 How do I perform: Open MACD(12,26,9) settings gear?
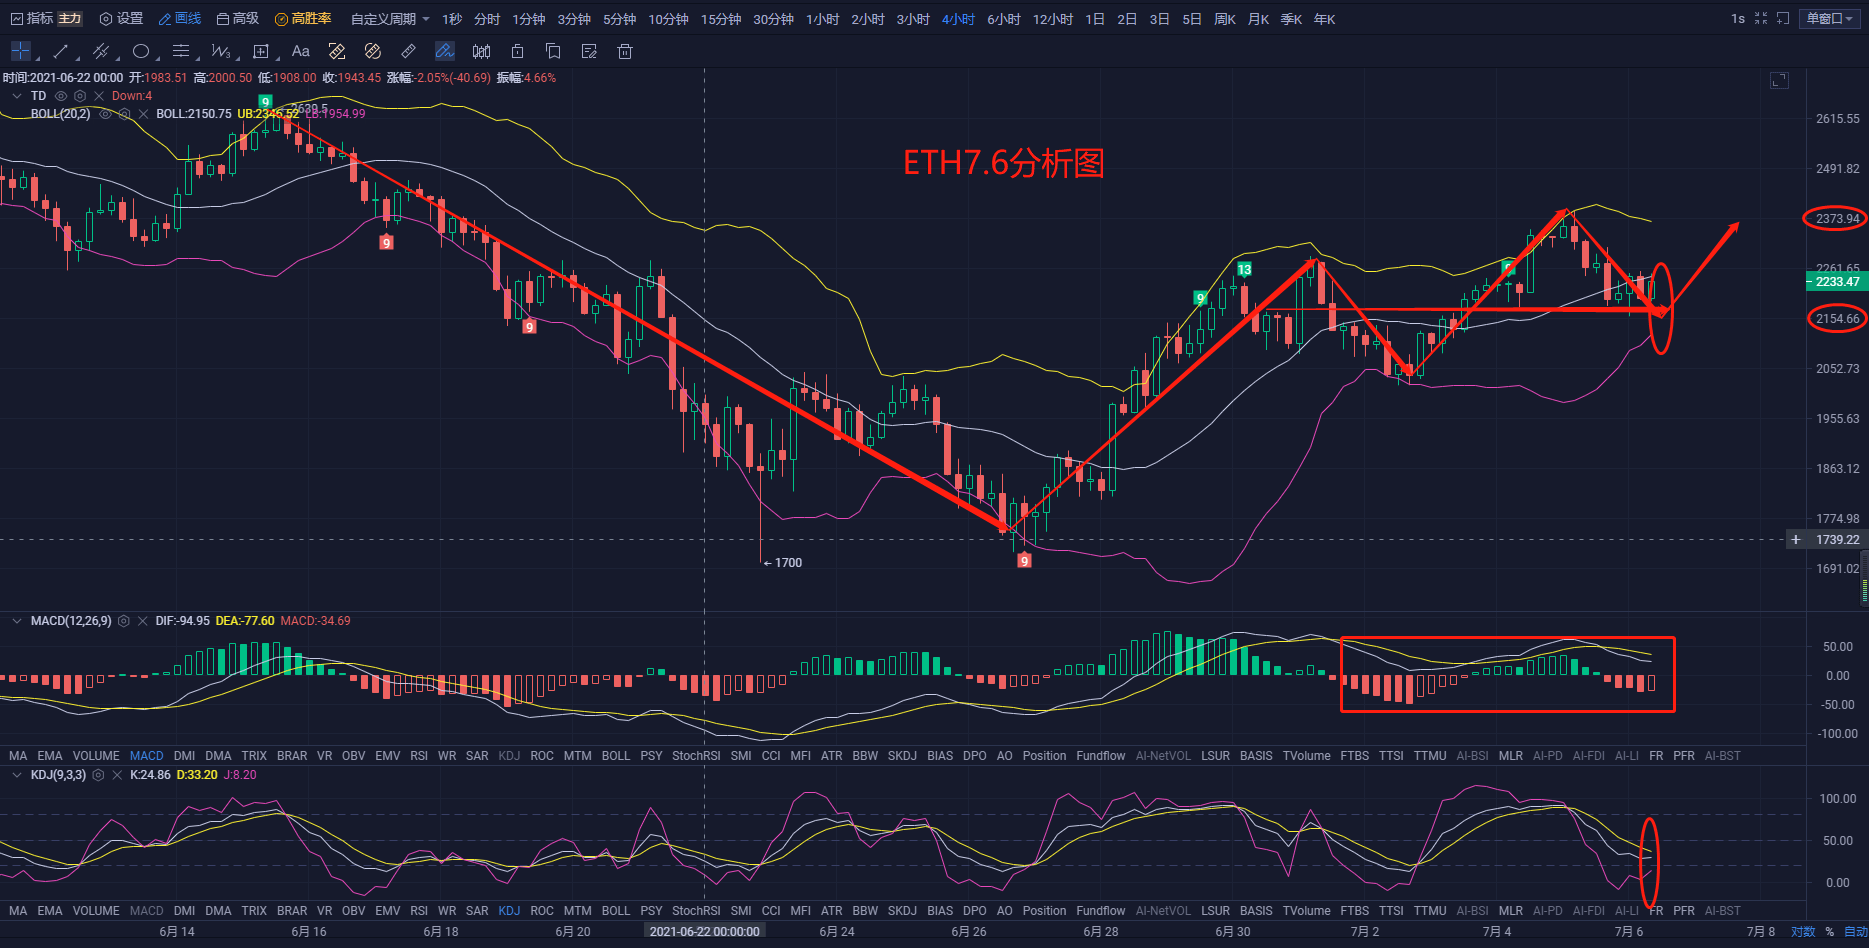[x=124, y=621]
